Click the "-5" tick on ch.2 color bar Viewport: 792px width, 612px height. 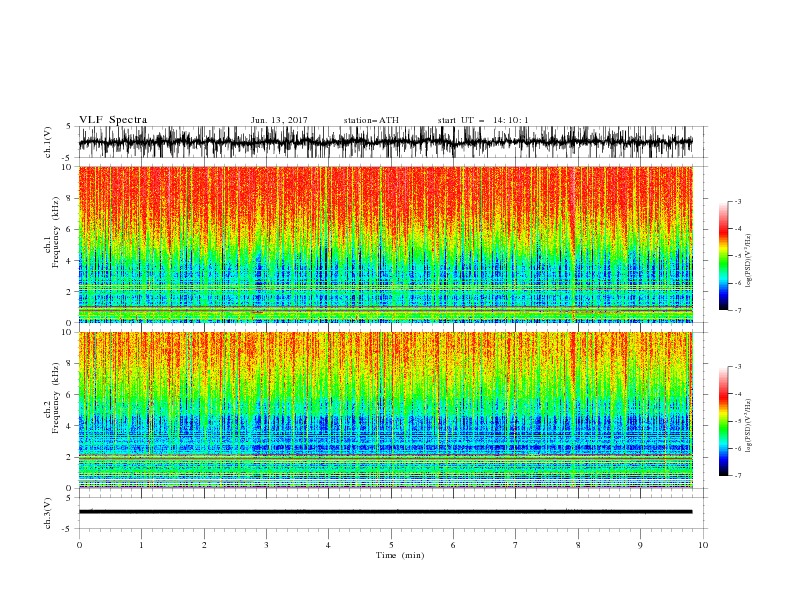[x=738, y=421]
